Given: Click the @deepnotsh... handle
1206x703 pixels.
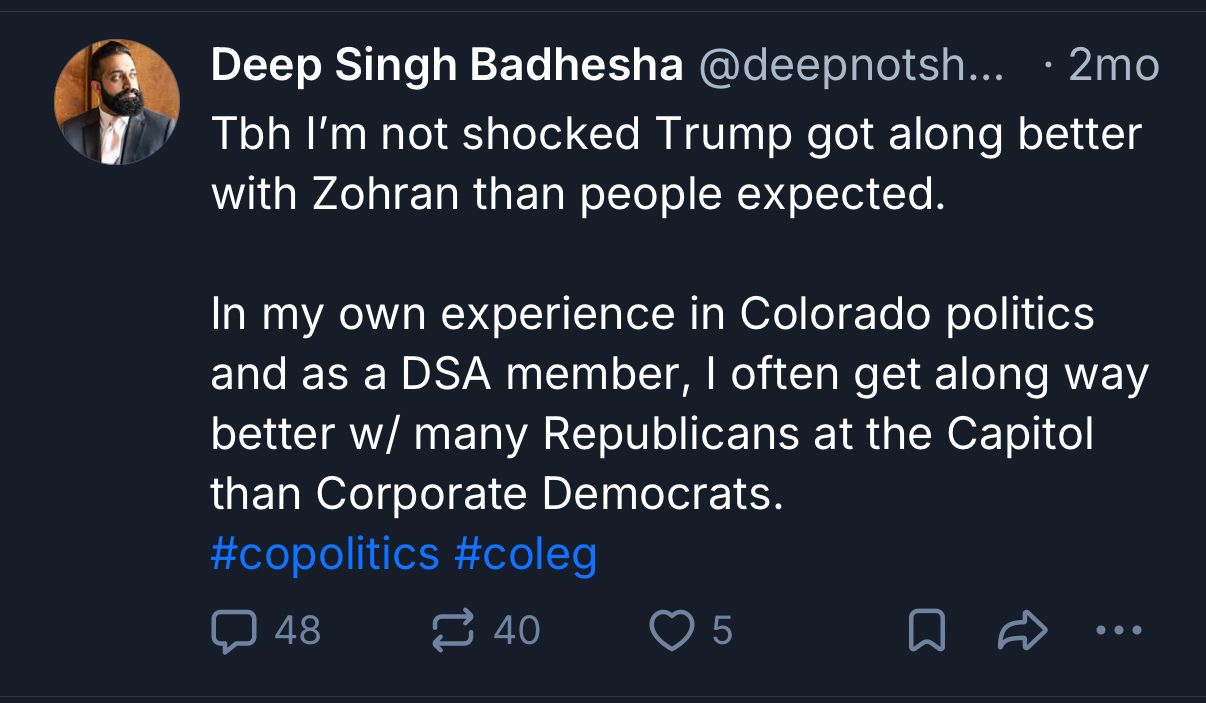Looking at the screenshot, I should [x=850, y=67].
